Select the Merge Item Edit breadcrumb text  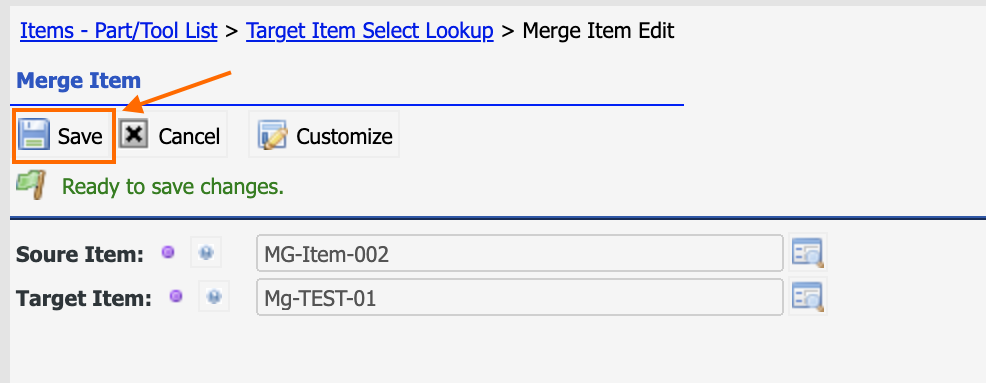pyautogui.click(x=599, y=30)
